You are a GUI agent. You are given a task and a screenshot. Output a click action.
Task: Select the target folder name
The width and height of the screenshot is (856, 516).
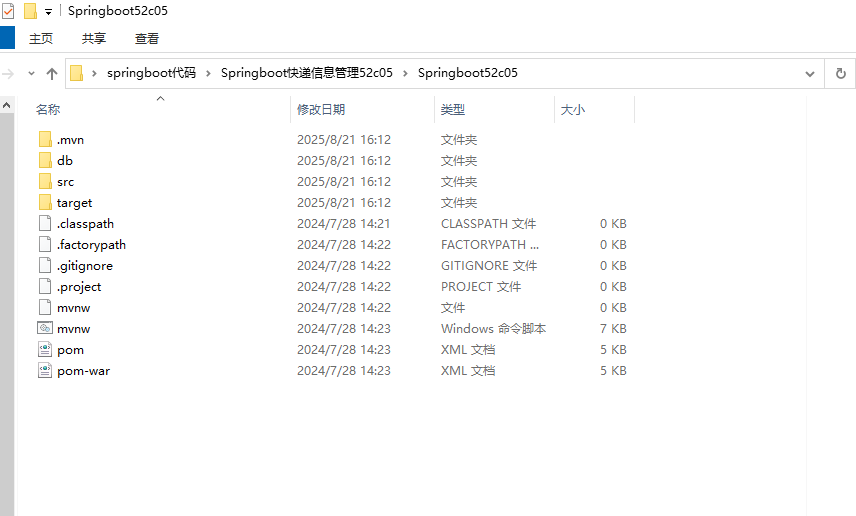coord(75,203)
